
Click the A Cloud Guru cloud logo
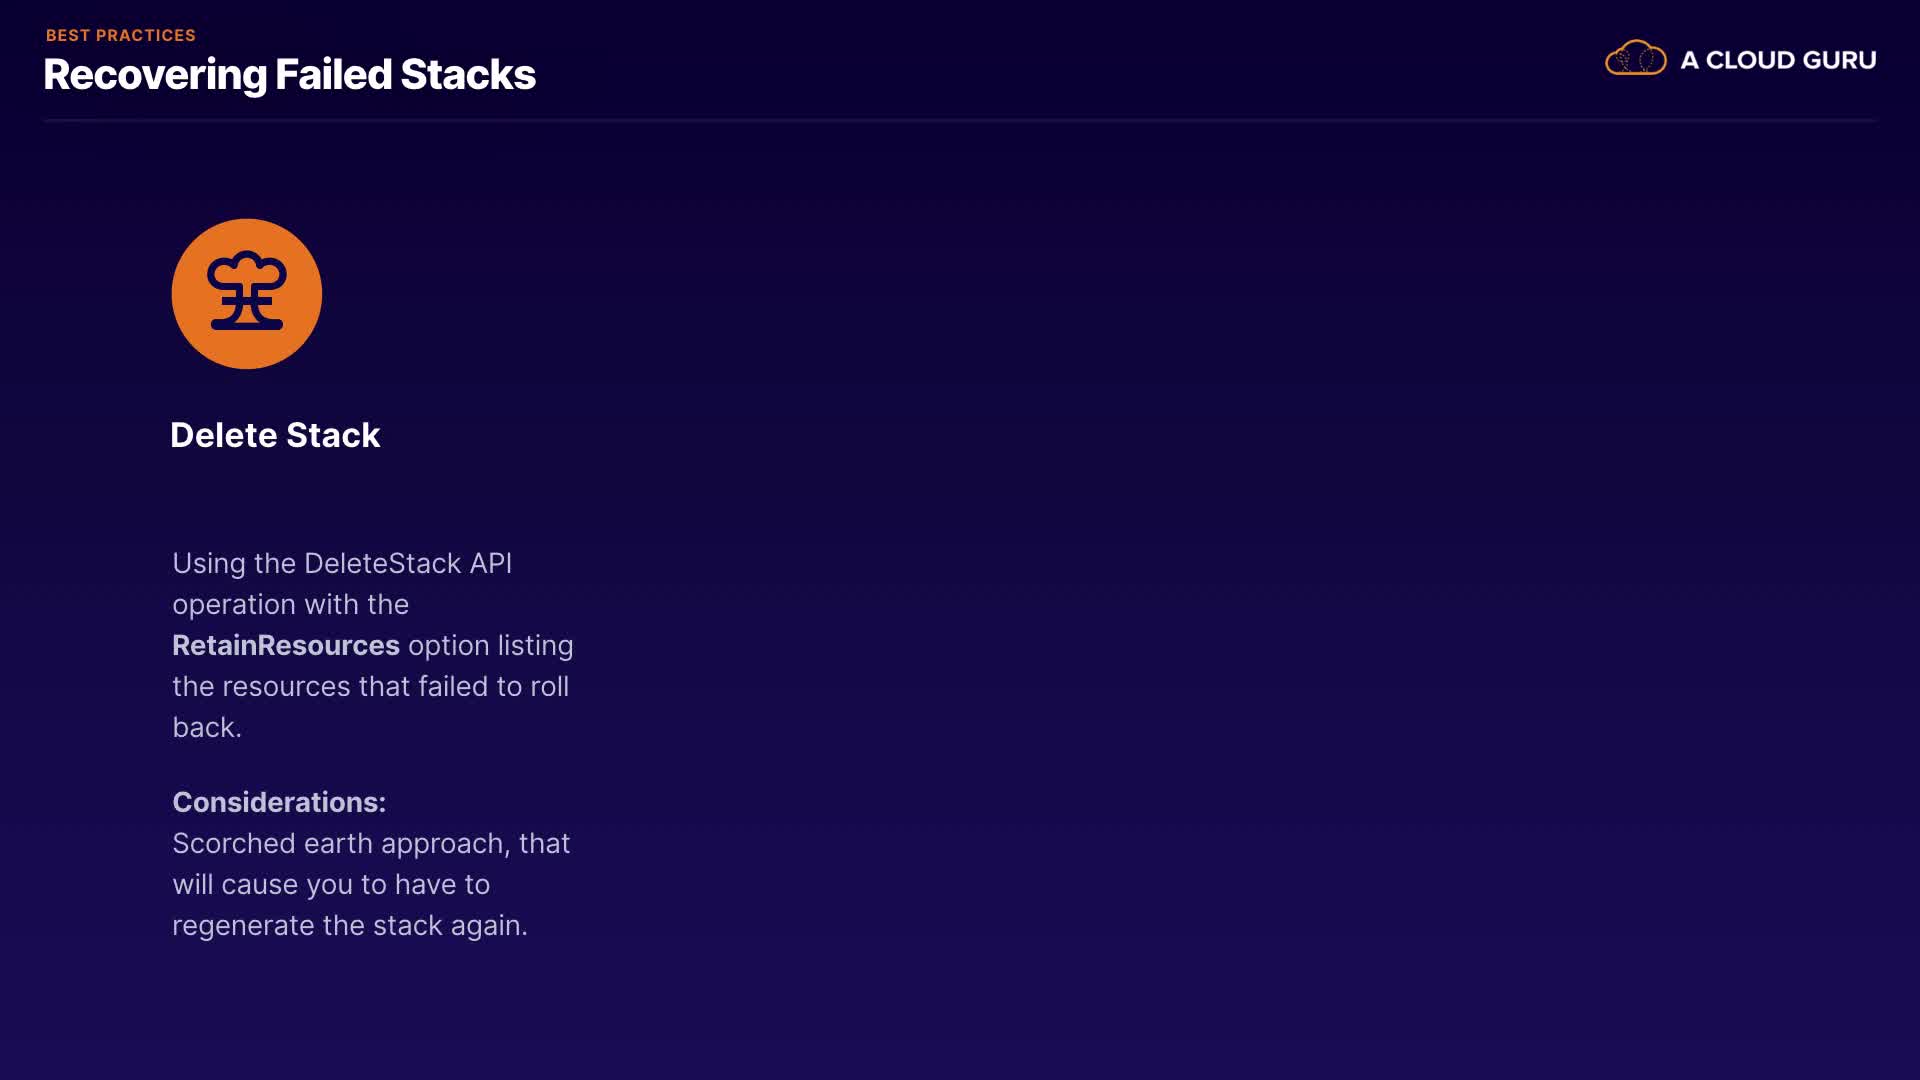[x=1635, y=59]
